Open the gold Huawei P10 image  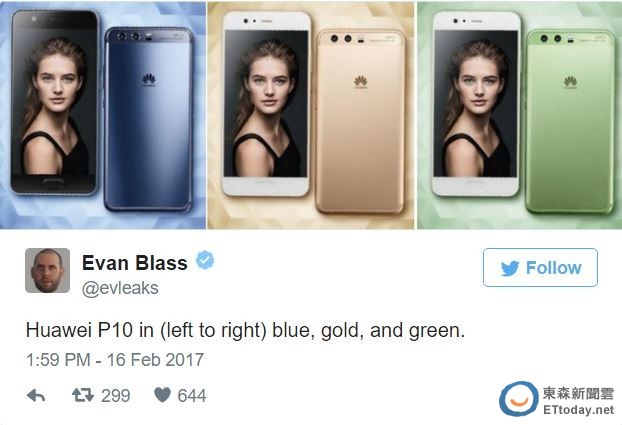[311, 115]
